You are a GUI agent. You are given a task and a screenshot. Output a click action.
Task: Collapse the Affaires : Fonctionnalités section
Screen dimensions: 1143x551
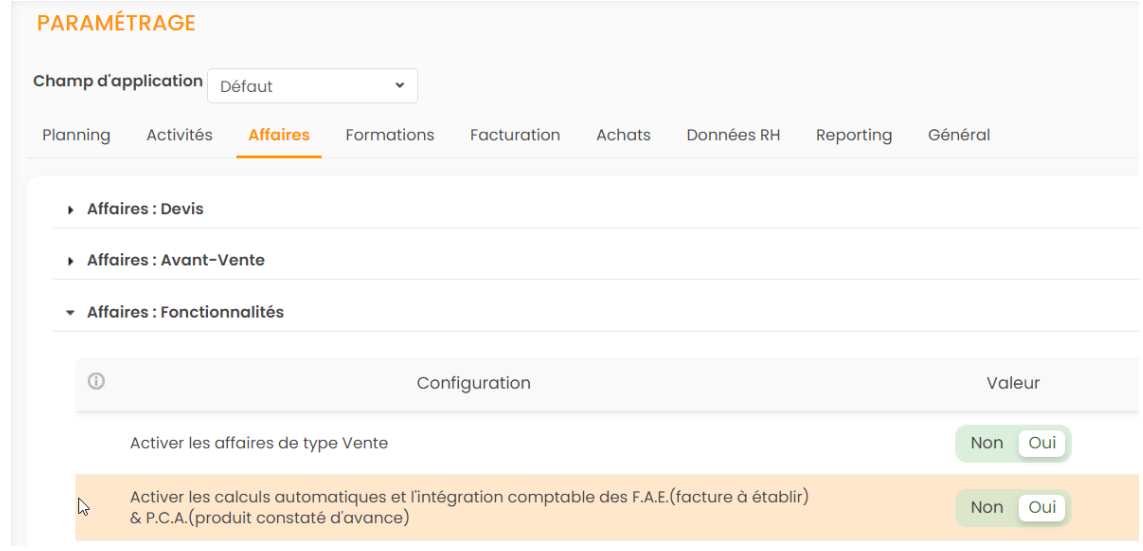point(185,312)
